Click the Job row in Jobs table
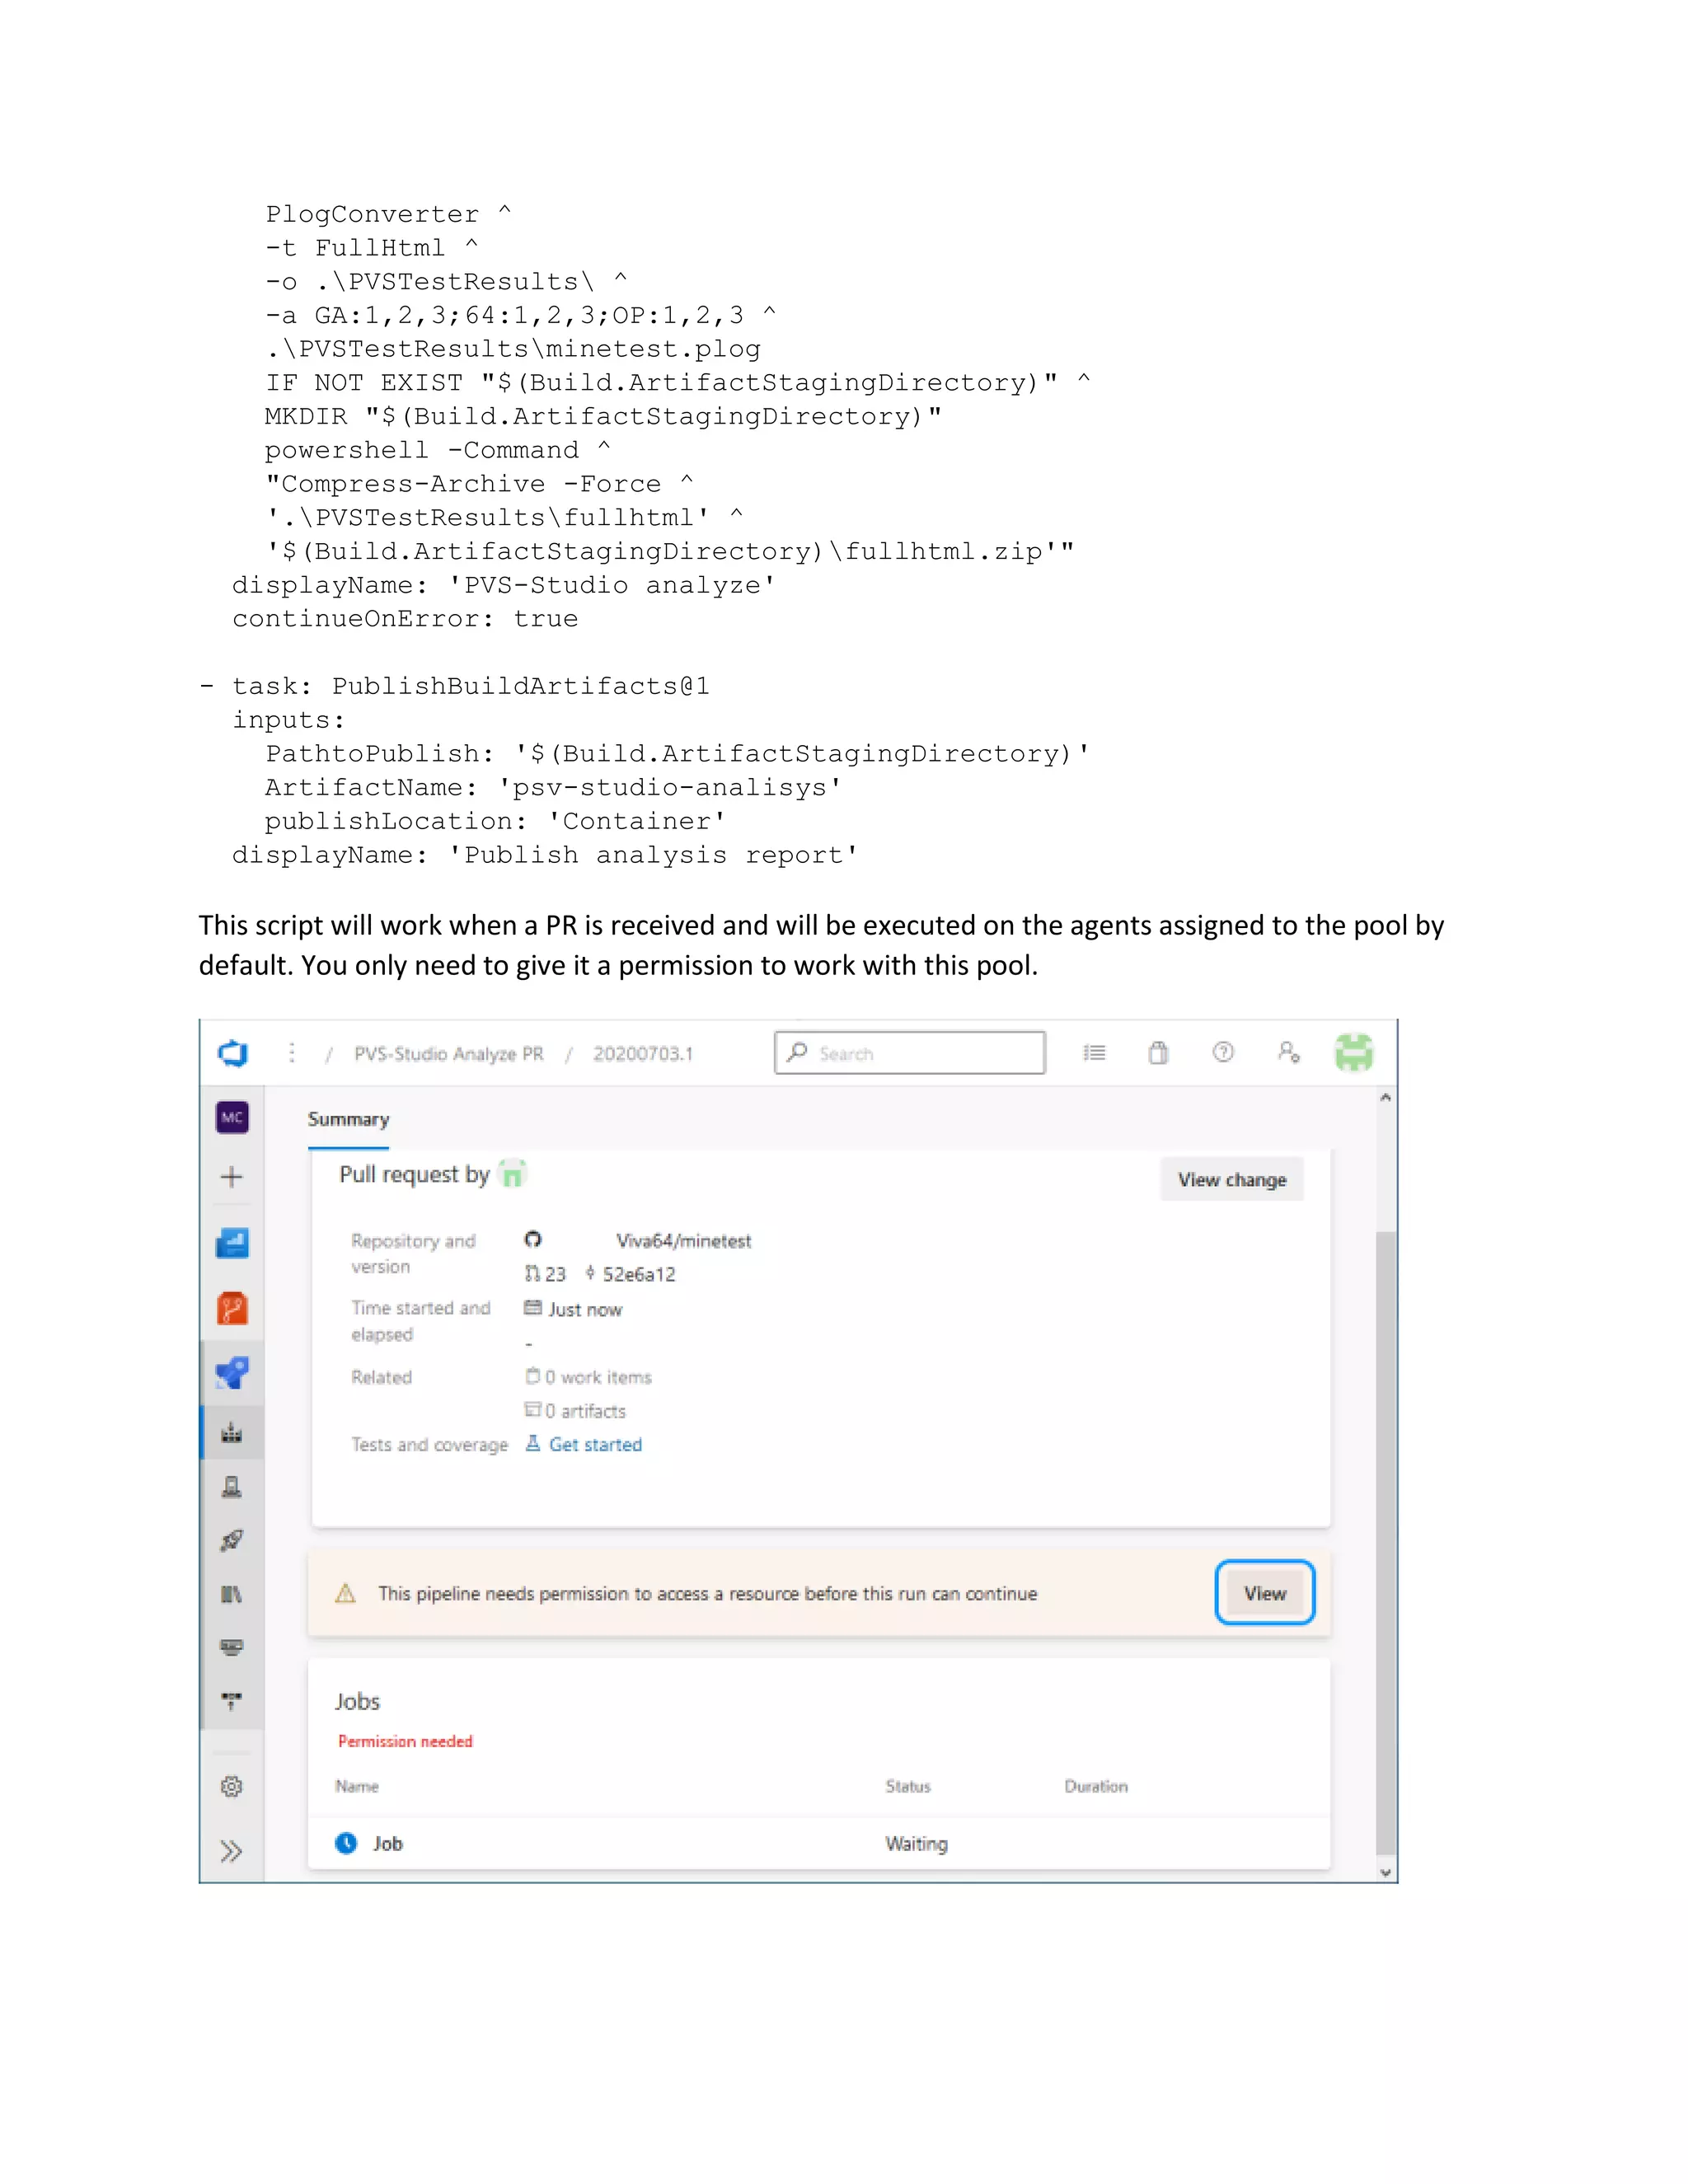 coord(819,1843)
